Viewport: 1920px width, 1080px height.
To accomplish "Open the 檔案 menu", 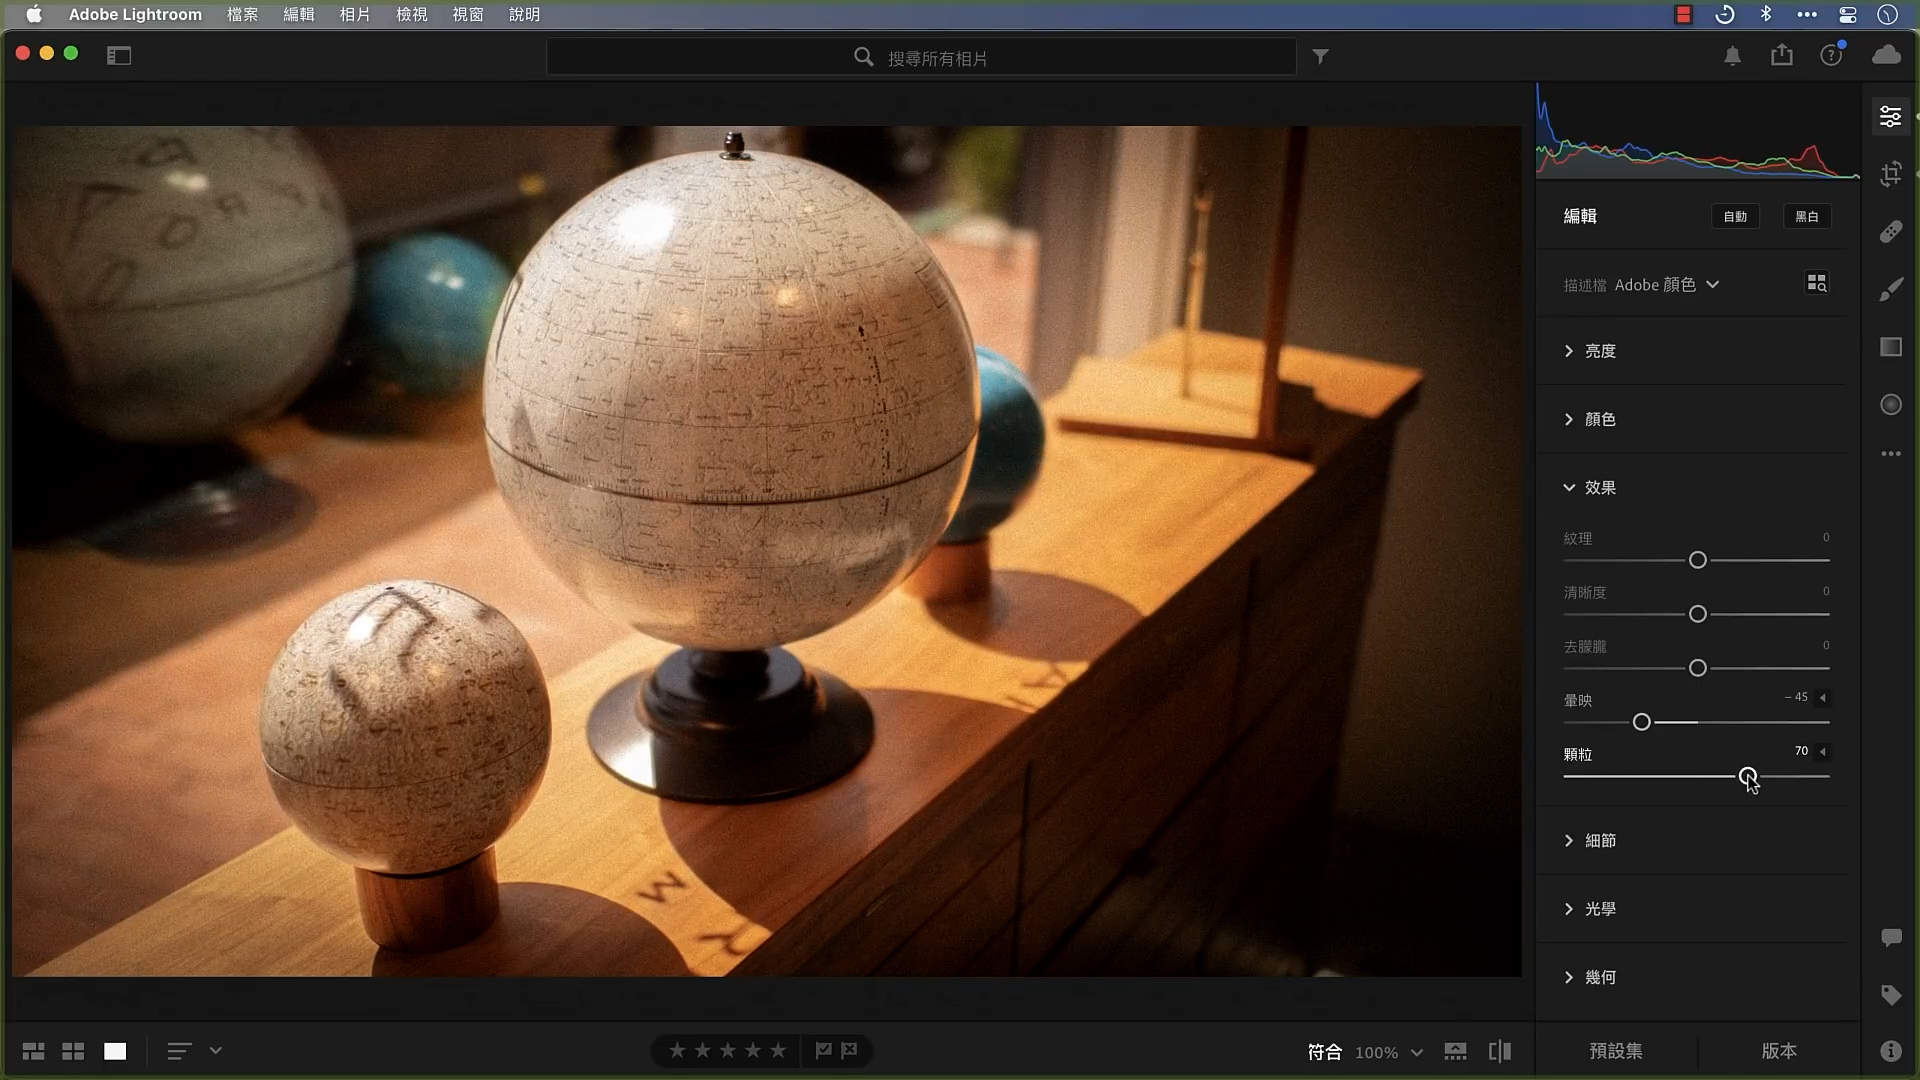I will click(241, 15).
